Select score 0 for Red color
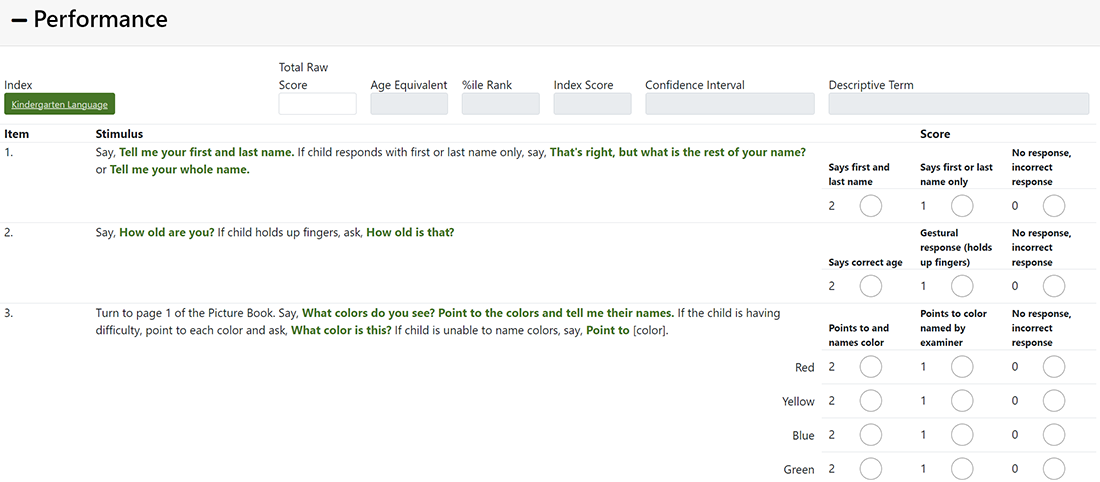Screen dimensions: 1100x482 (x=1054, y=367)
